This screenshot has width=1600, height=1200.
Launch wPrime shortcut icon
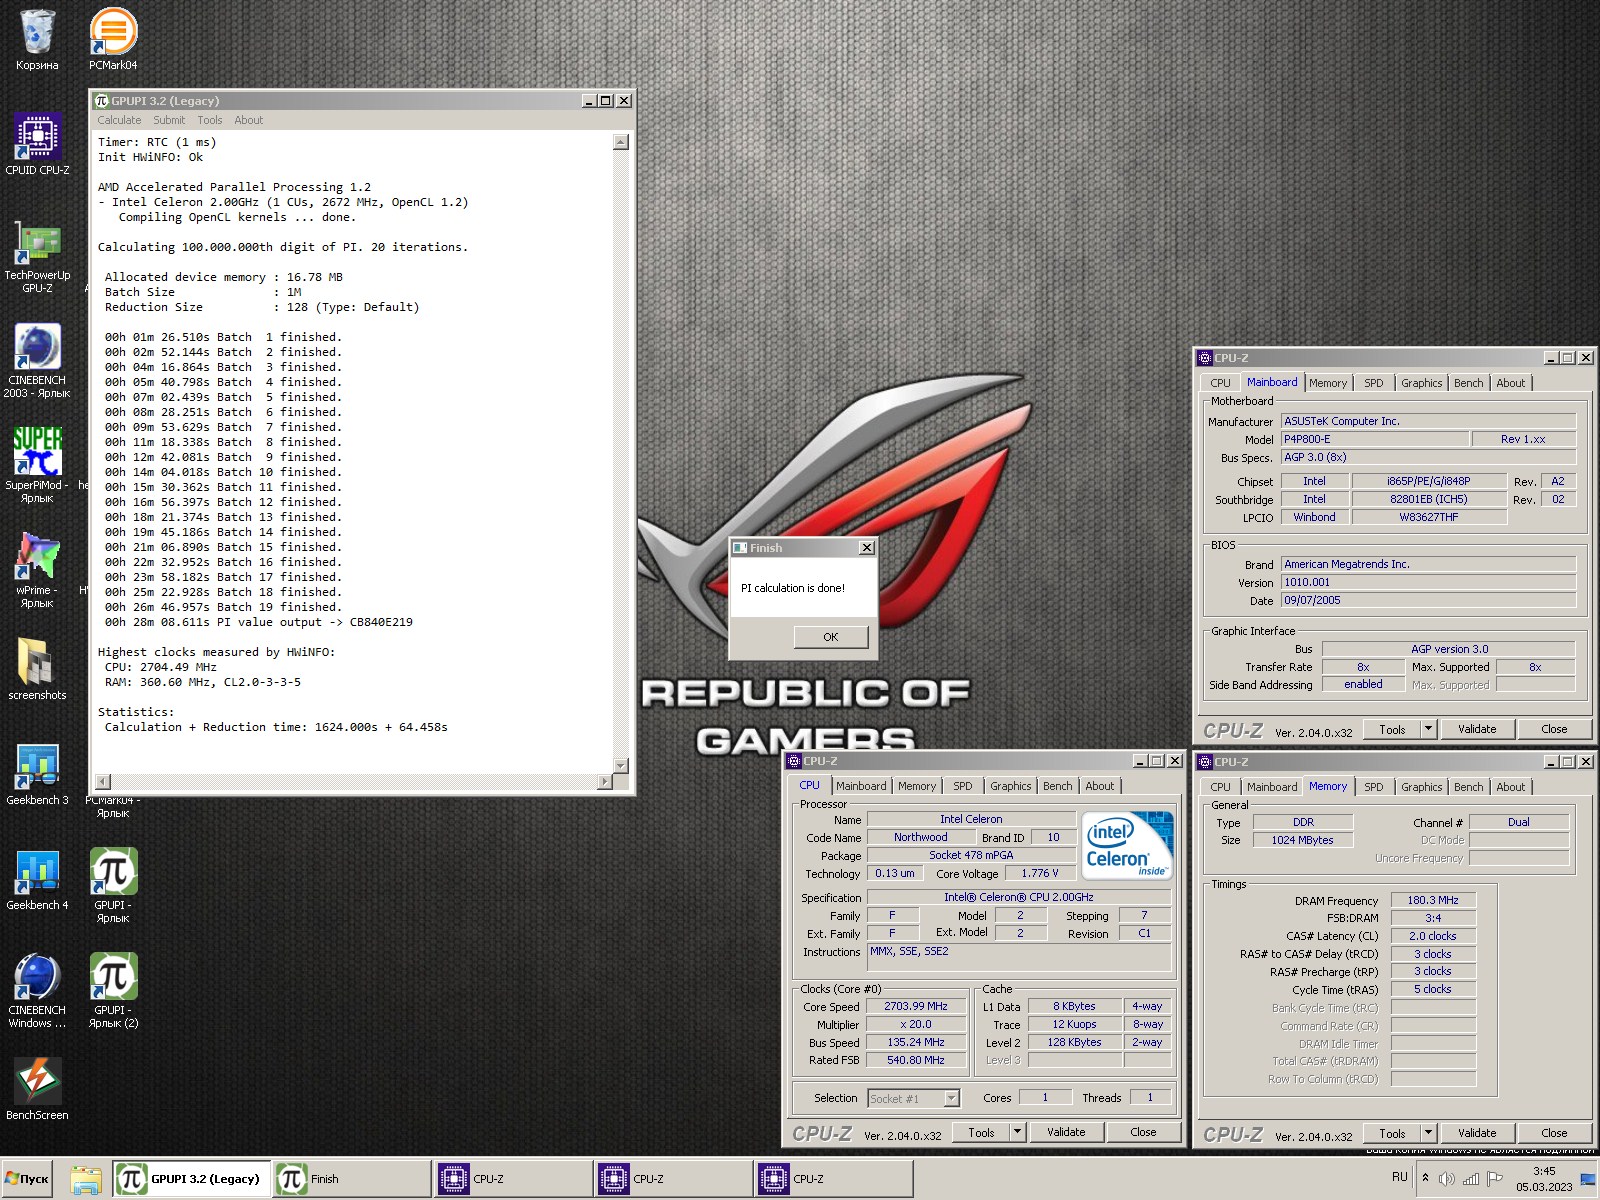(37, 570)
